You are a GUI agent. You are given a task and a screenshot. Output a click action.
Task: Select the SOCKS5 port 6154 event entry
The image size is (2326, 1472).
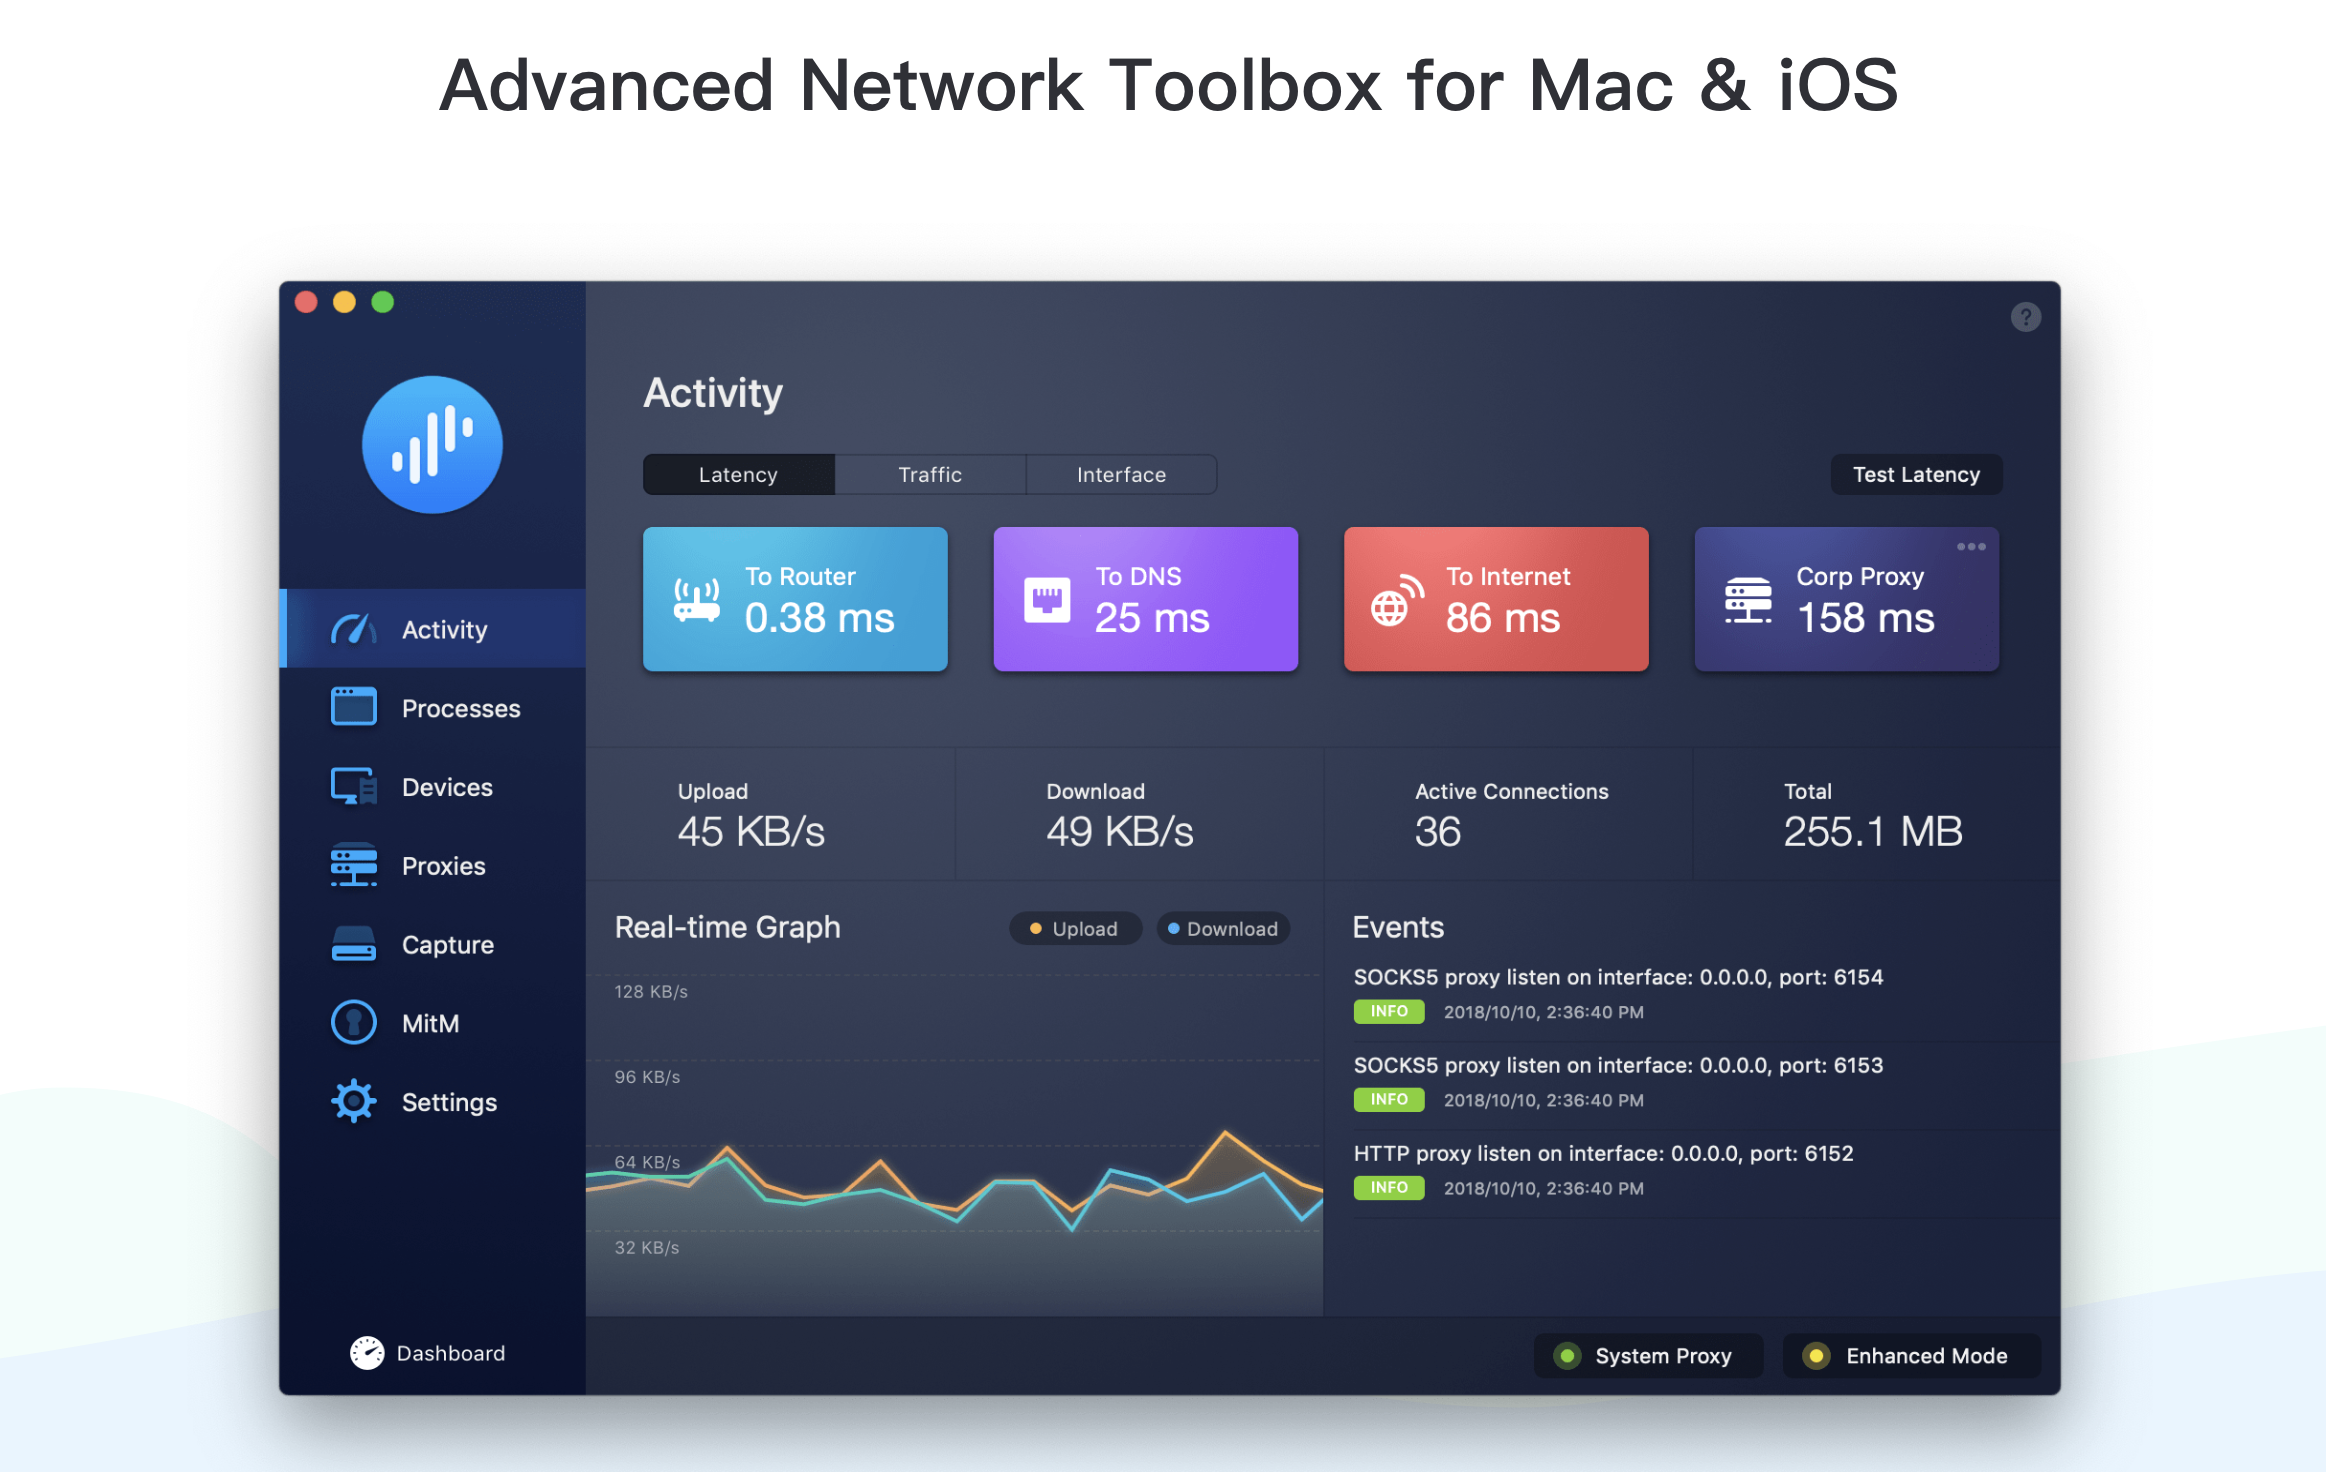[1617, 977]
